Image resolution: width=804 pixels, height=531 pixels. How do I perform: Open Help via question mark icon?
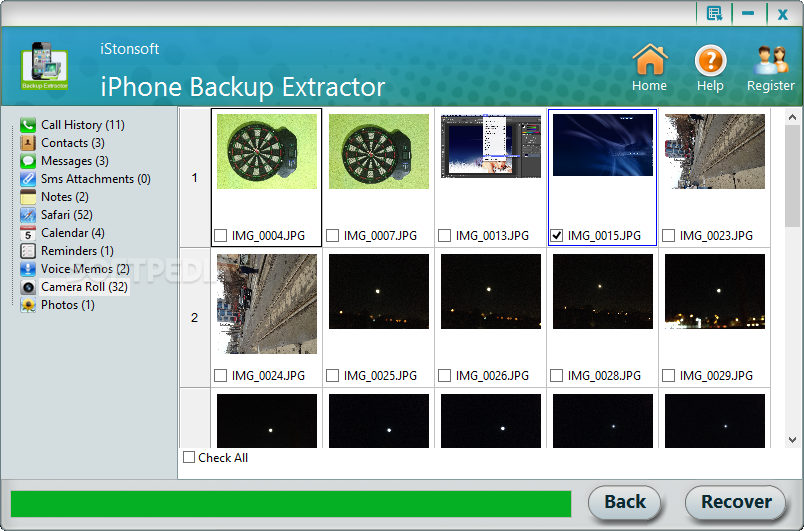tap(710, 60)
